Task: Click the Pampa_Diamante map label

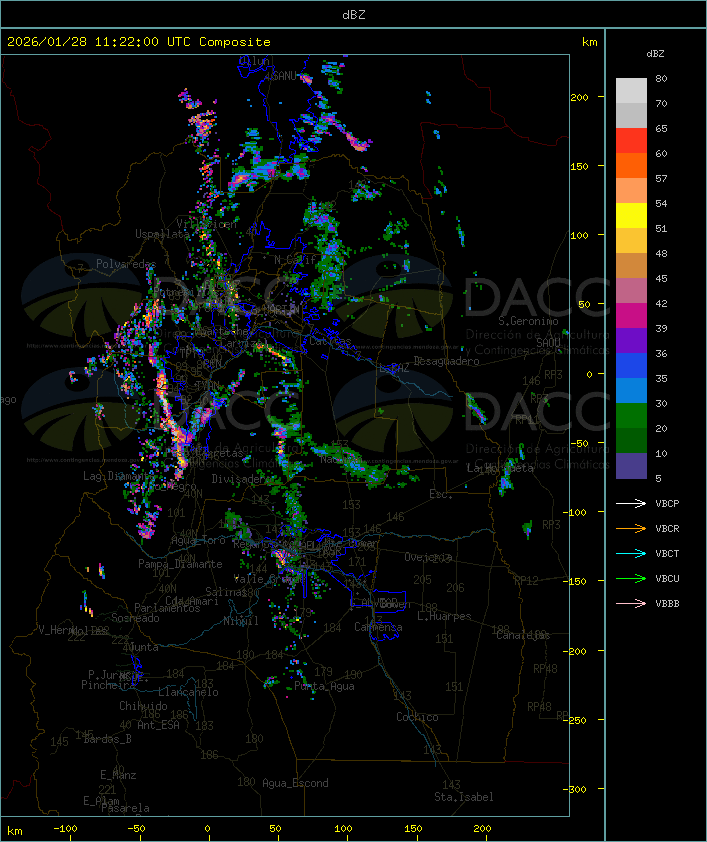Action: coord(180,564)
